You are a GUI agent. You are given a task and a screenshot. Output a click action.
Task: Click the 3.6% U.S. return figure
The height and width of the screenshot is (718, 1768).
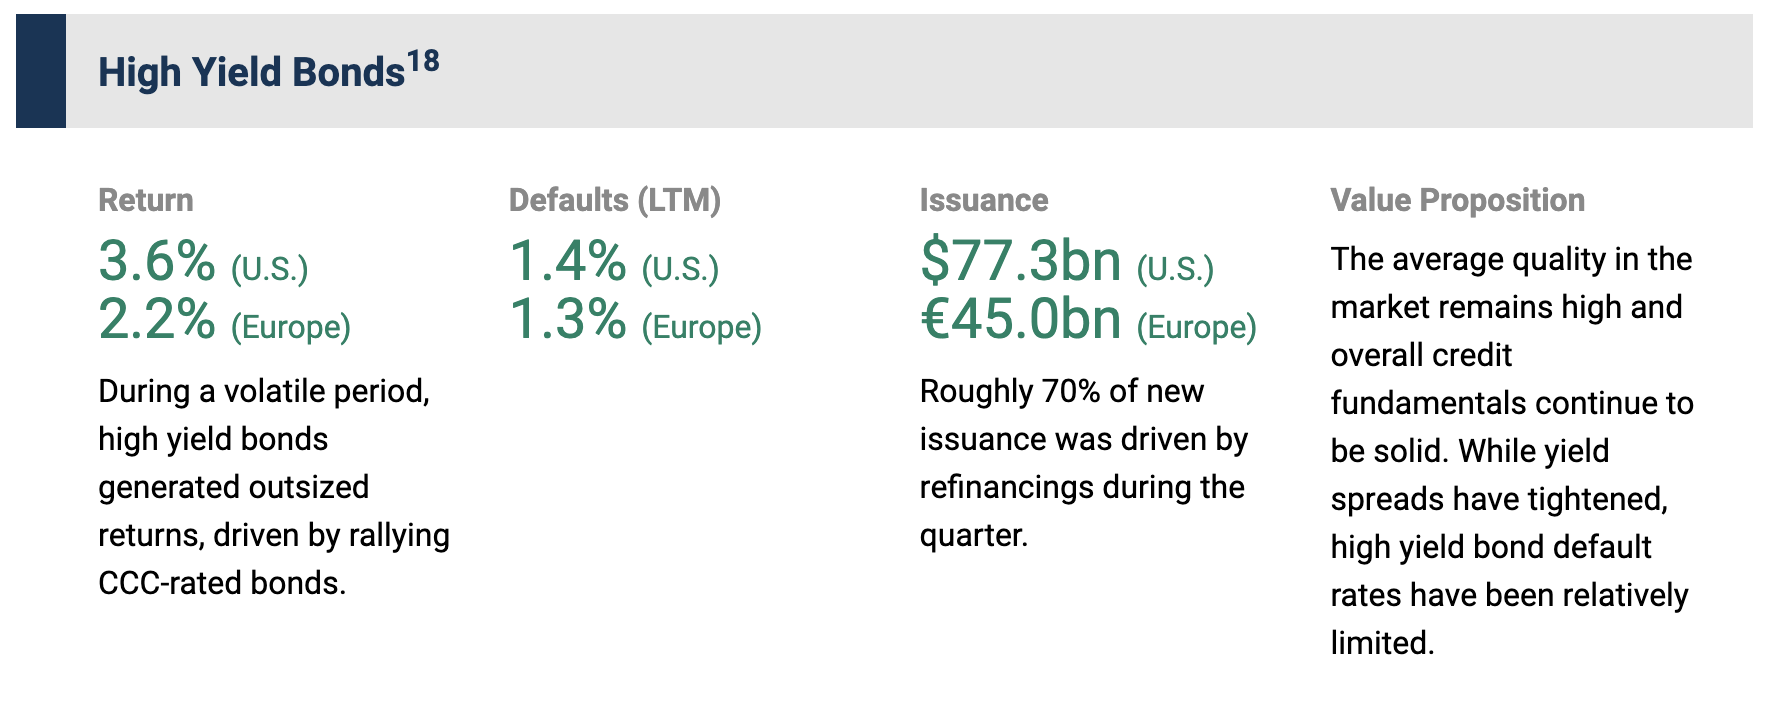coord(157,262)
